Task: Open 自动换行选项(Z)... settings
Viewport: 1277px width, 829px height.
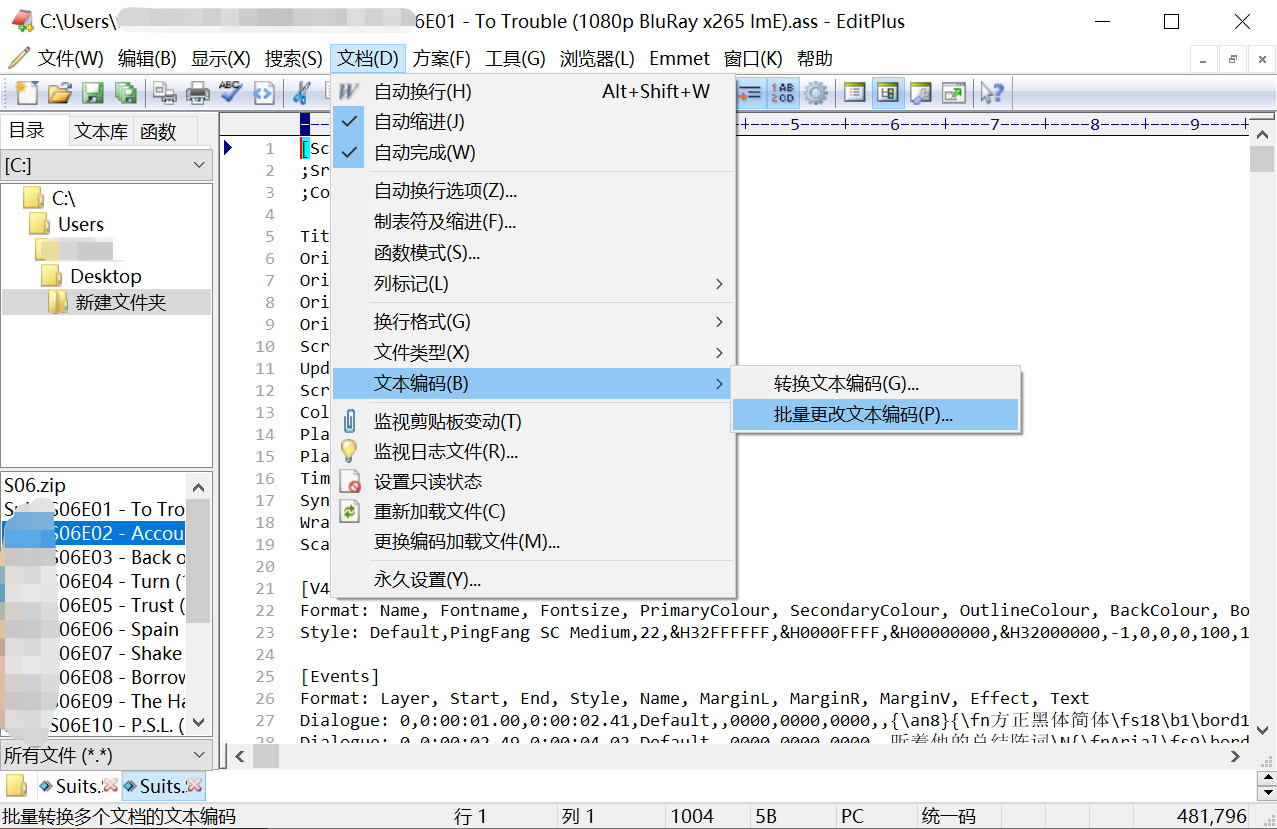Action: coord(534,191)
